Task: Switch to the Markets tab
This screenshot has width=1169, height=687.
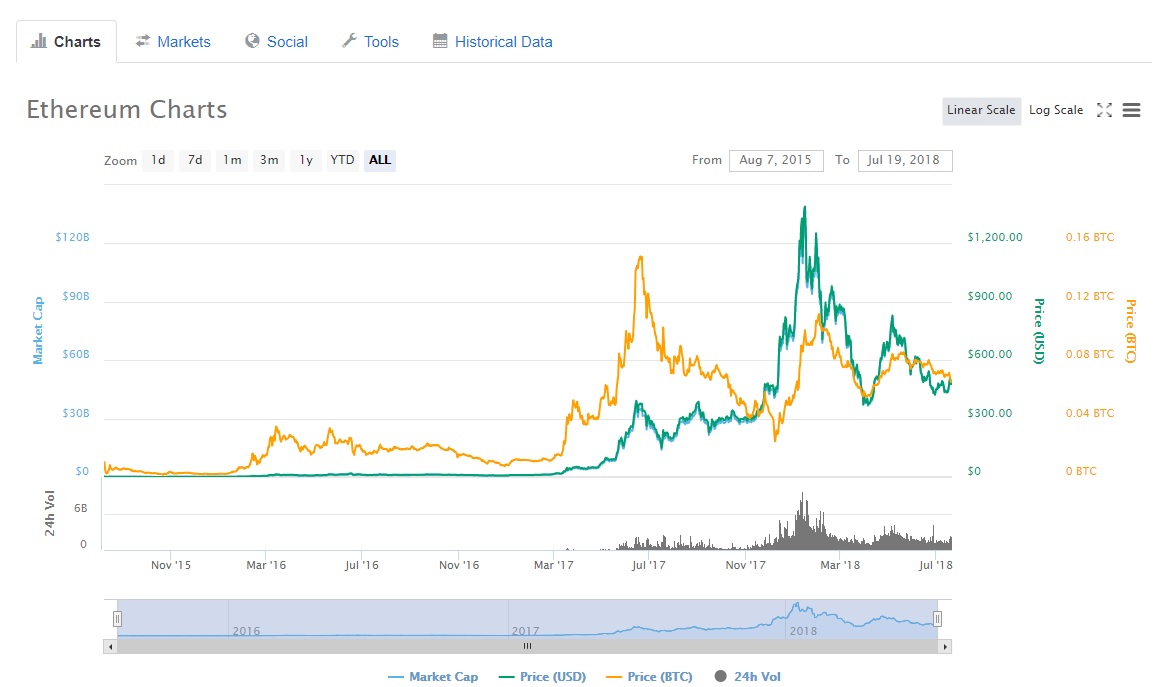Action: click(173, 42)
